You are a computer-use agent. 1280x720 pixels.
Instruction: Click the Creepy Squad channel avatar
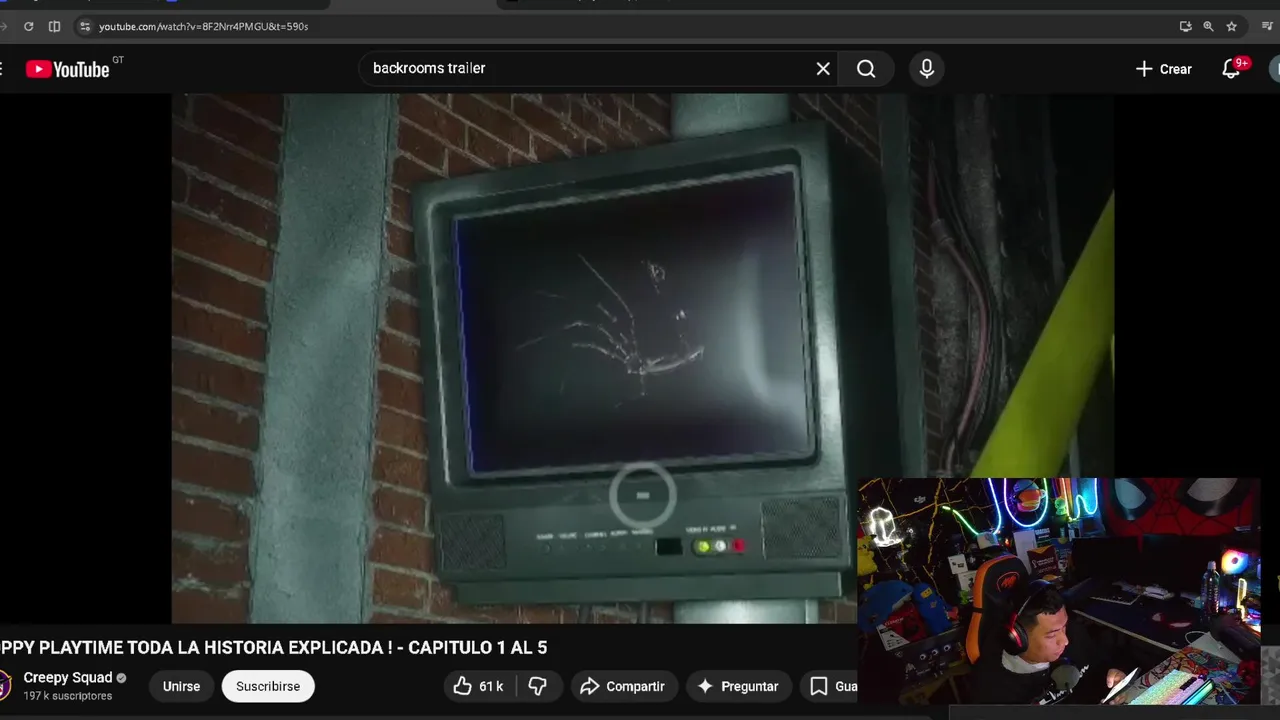5,686
